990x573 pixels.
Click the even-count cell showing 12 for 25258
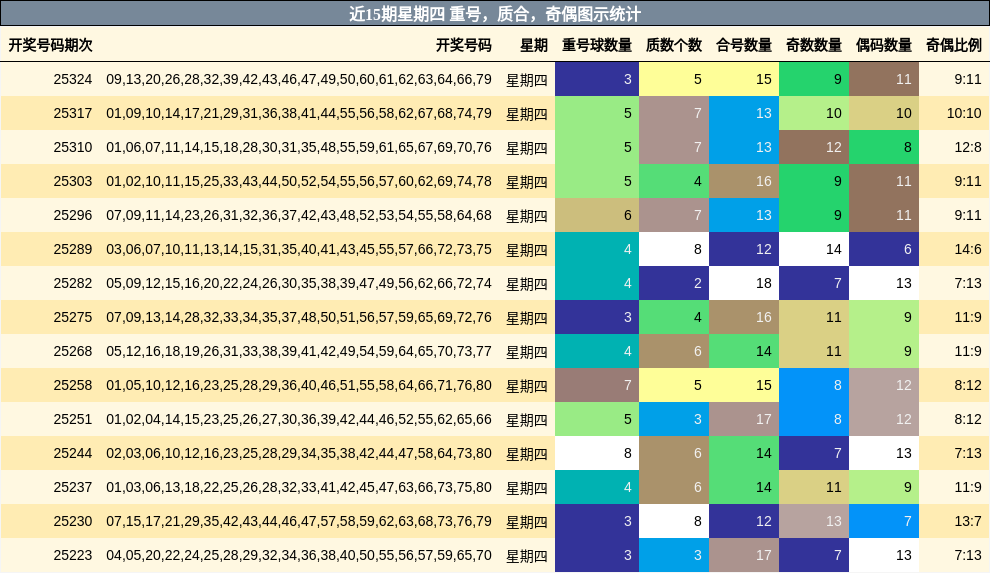click(x=884, y=386)
